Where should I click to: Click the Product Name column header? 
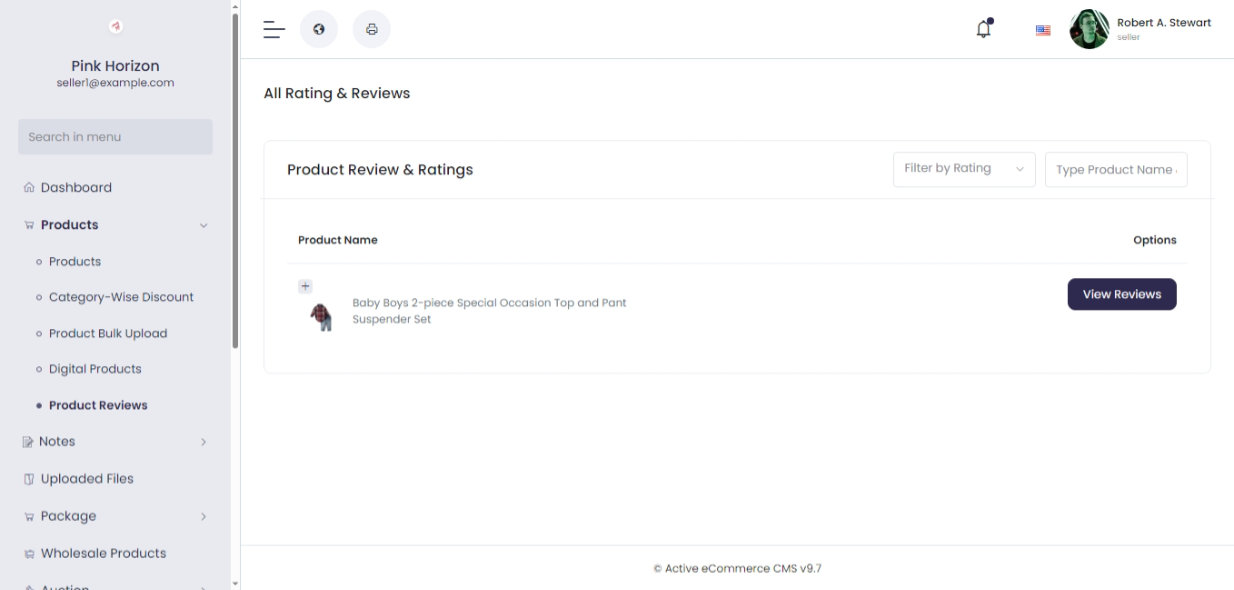(x=338, y=240)
